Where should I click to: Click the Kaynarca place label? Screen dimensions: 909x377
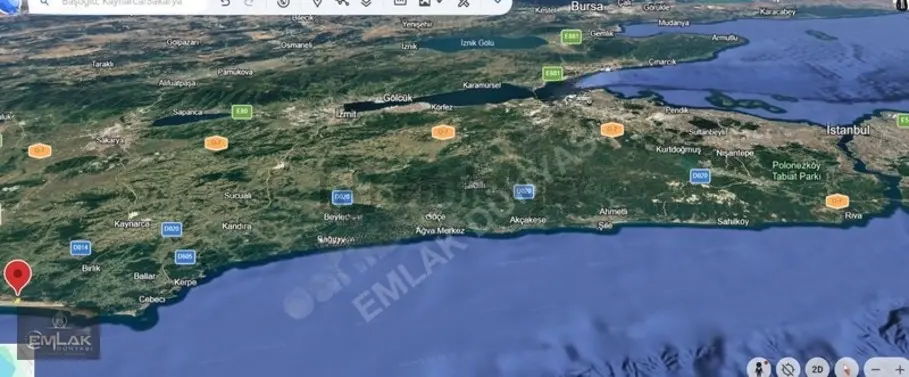pyautogui.click(x=132, y=224)
